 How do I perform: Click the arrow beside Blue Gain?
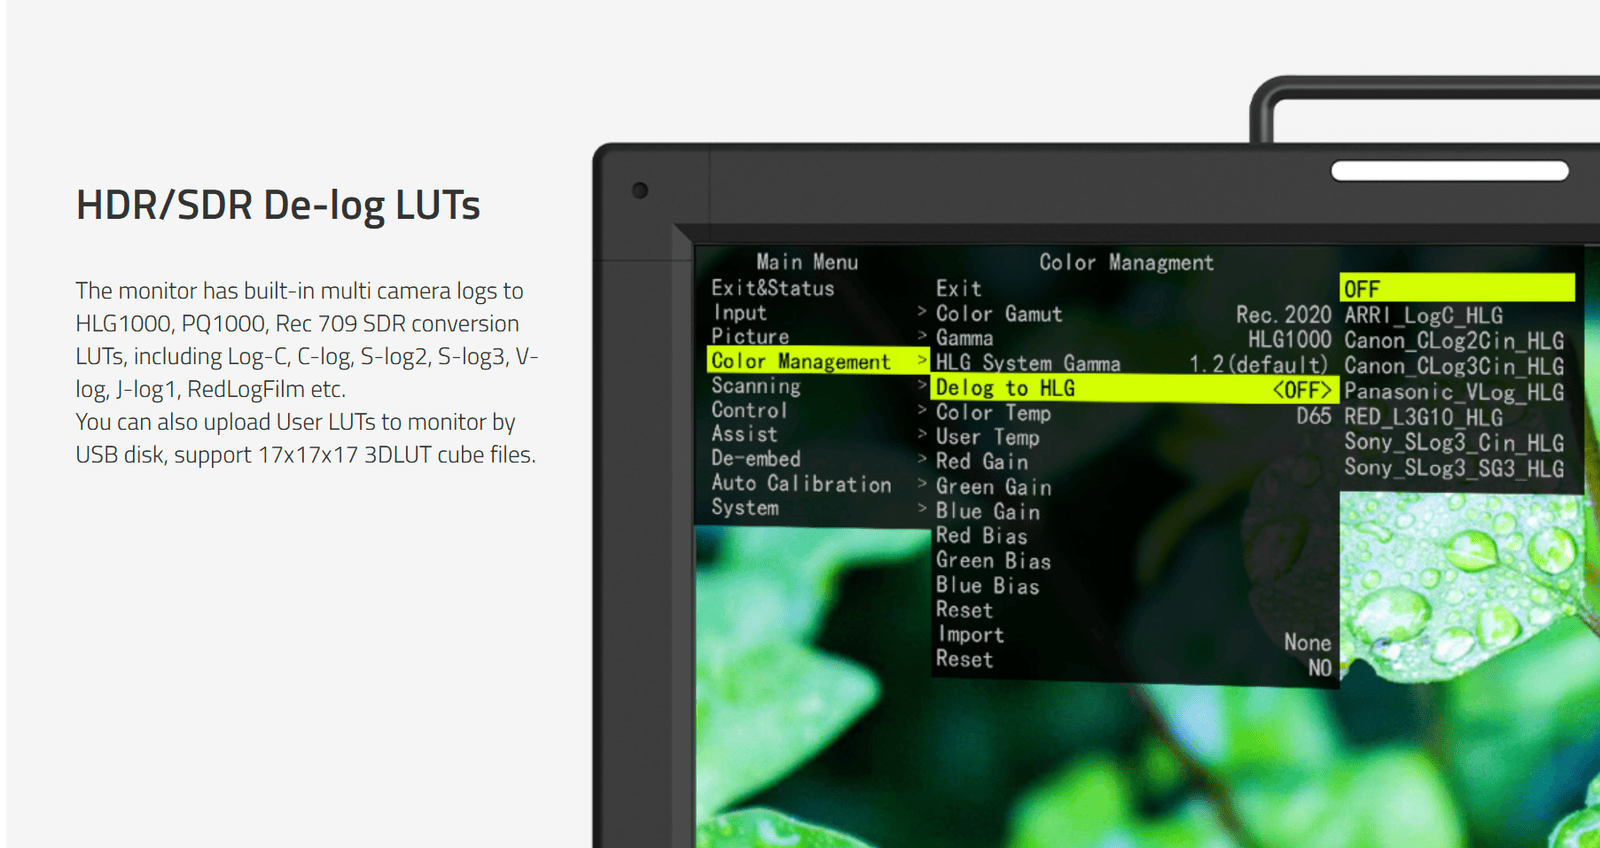tap(922, 509)
